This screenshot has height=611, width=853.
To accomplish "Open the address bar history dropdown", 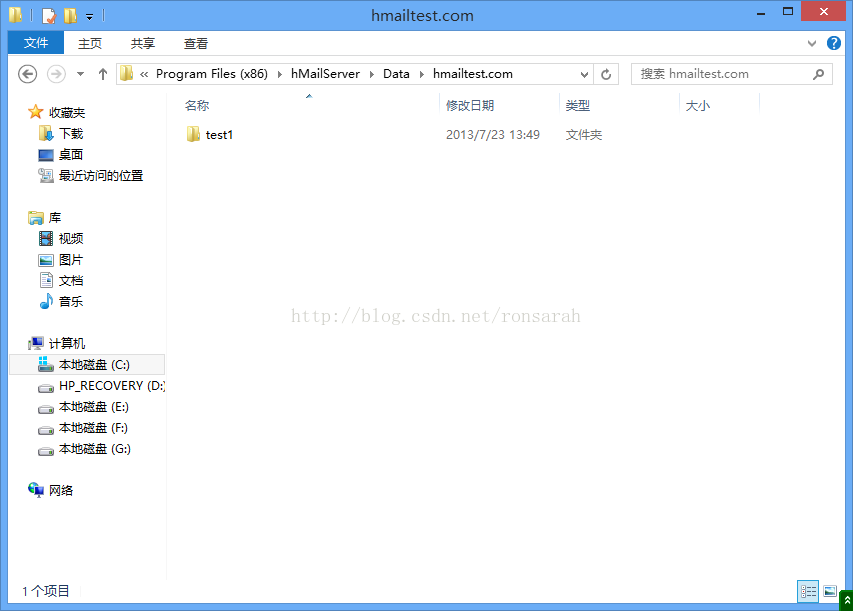I will pos(584,75).
